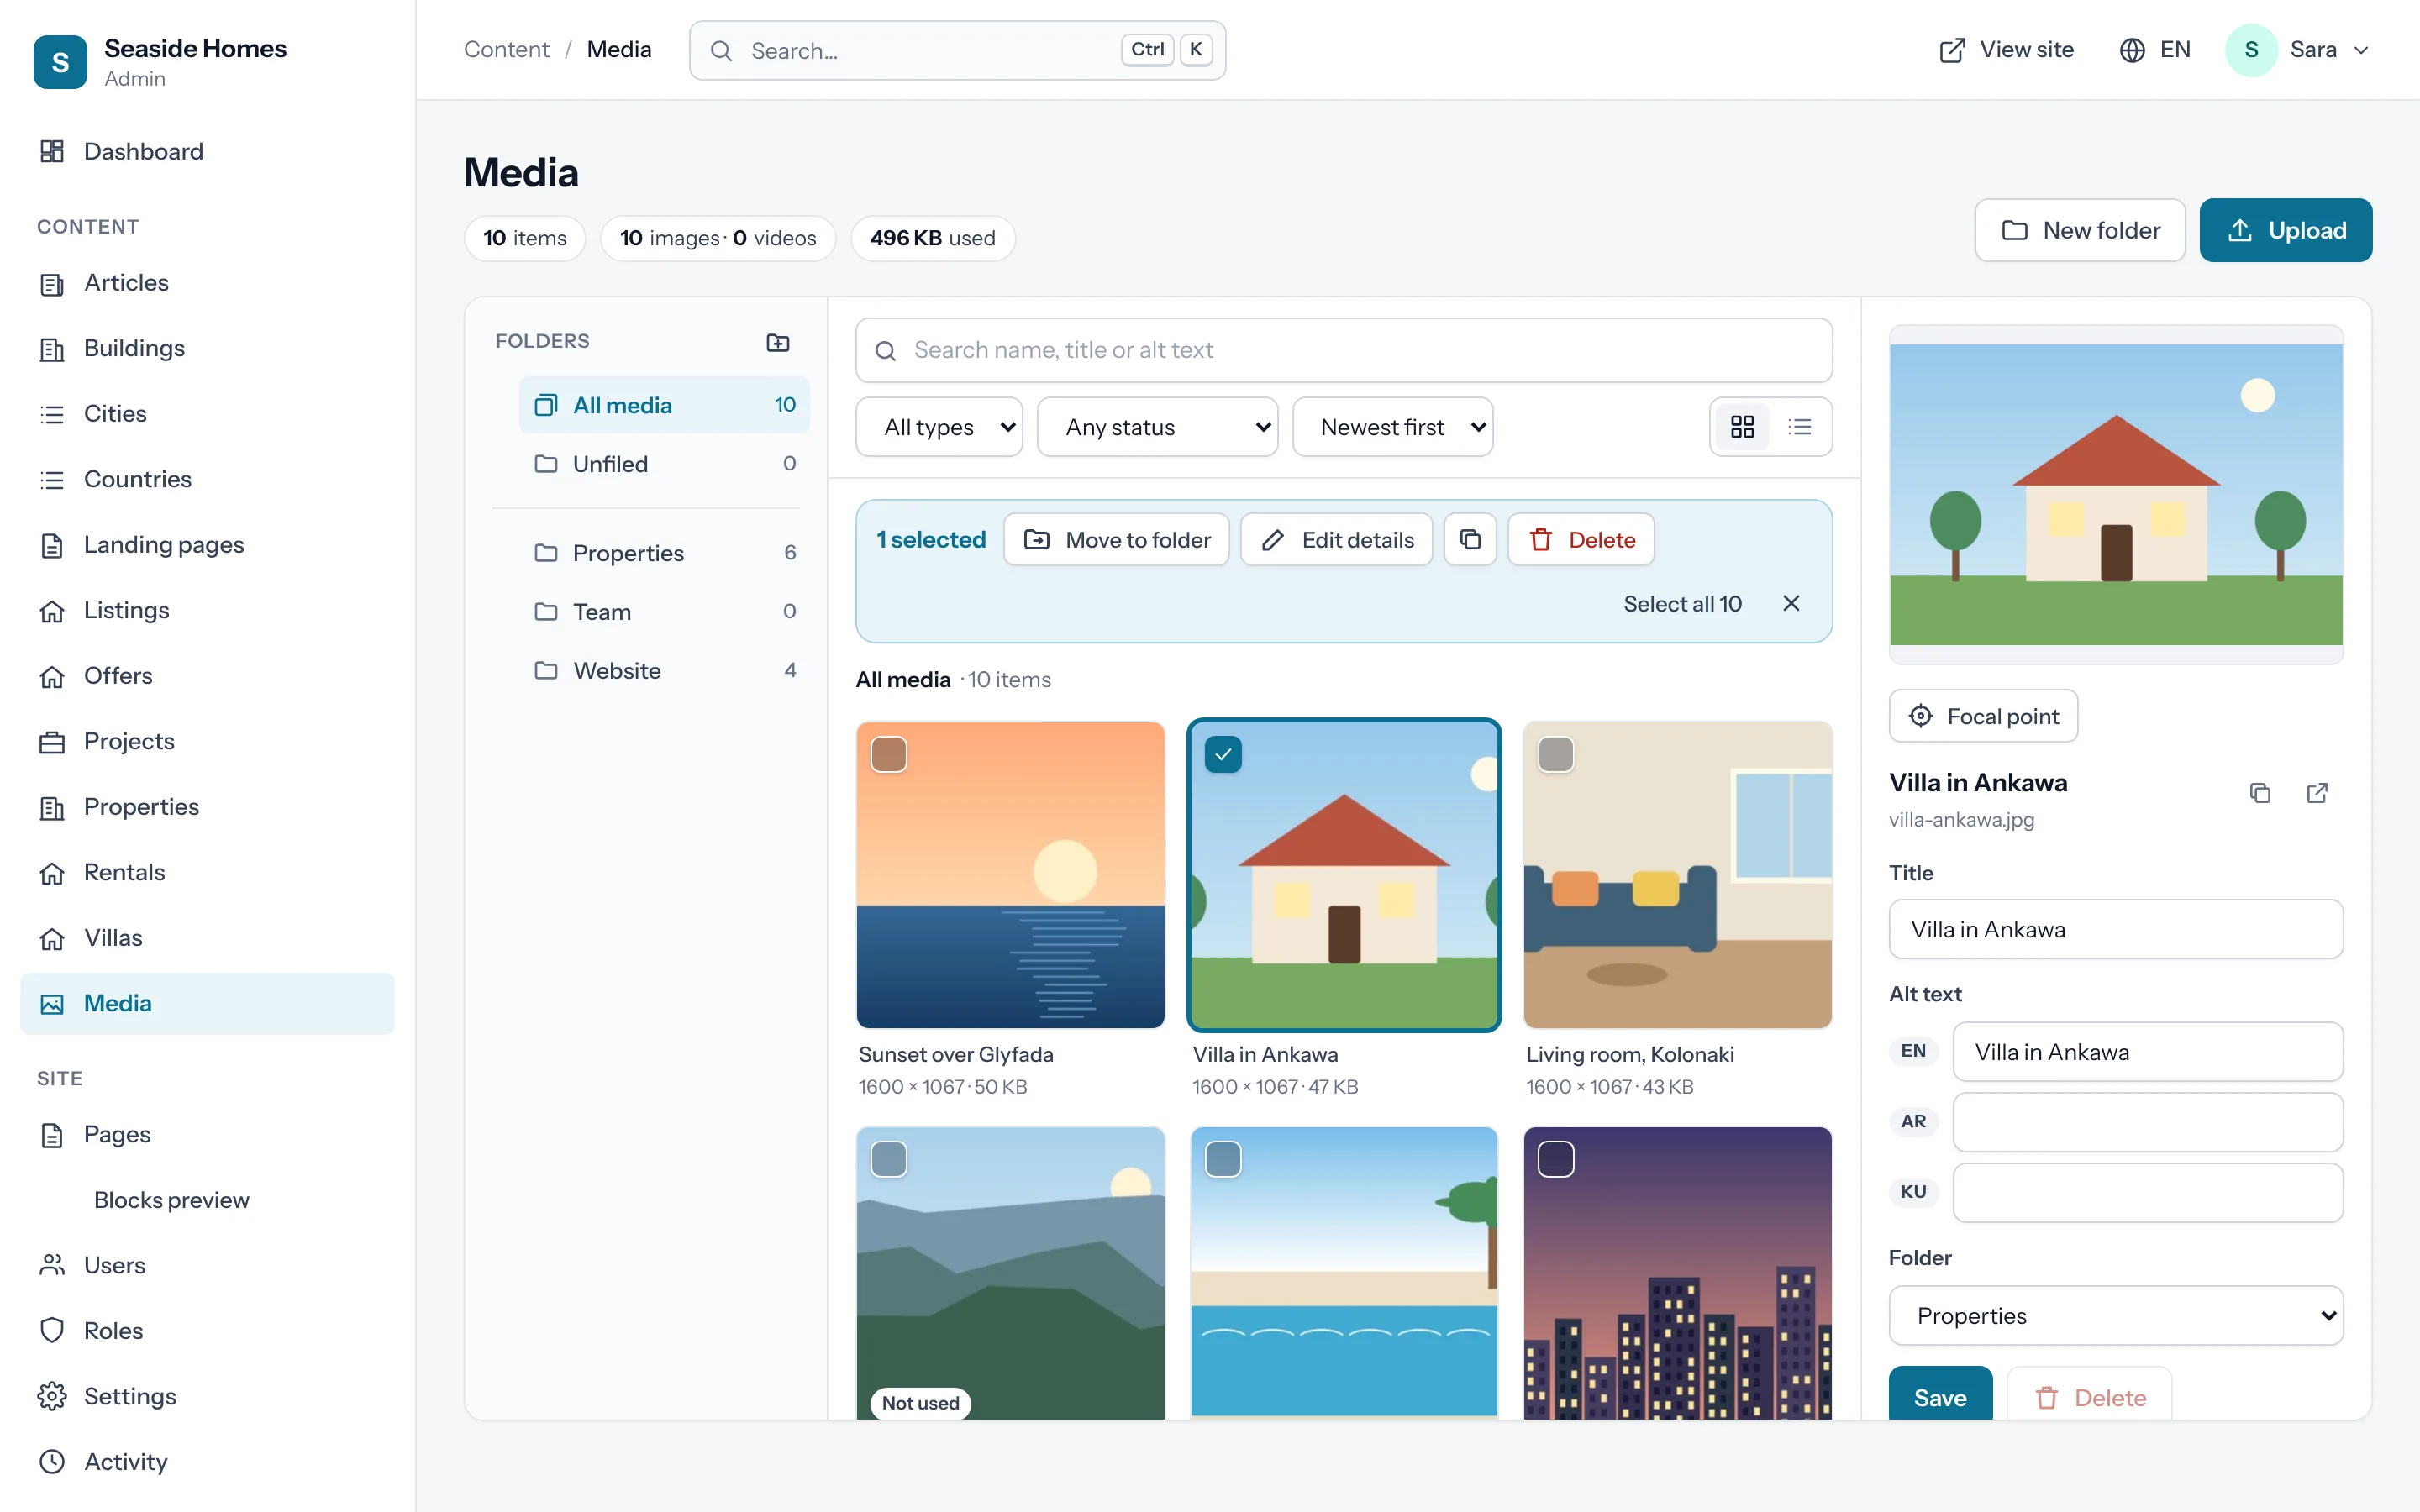Screen dimensions: 2420x1512
Task: Click the duplicate icon in selection bar
Action: (x=1470, y=540)
